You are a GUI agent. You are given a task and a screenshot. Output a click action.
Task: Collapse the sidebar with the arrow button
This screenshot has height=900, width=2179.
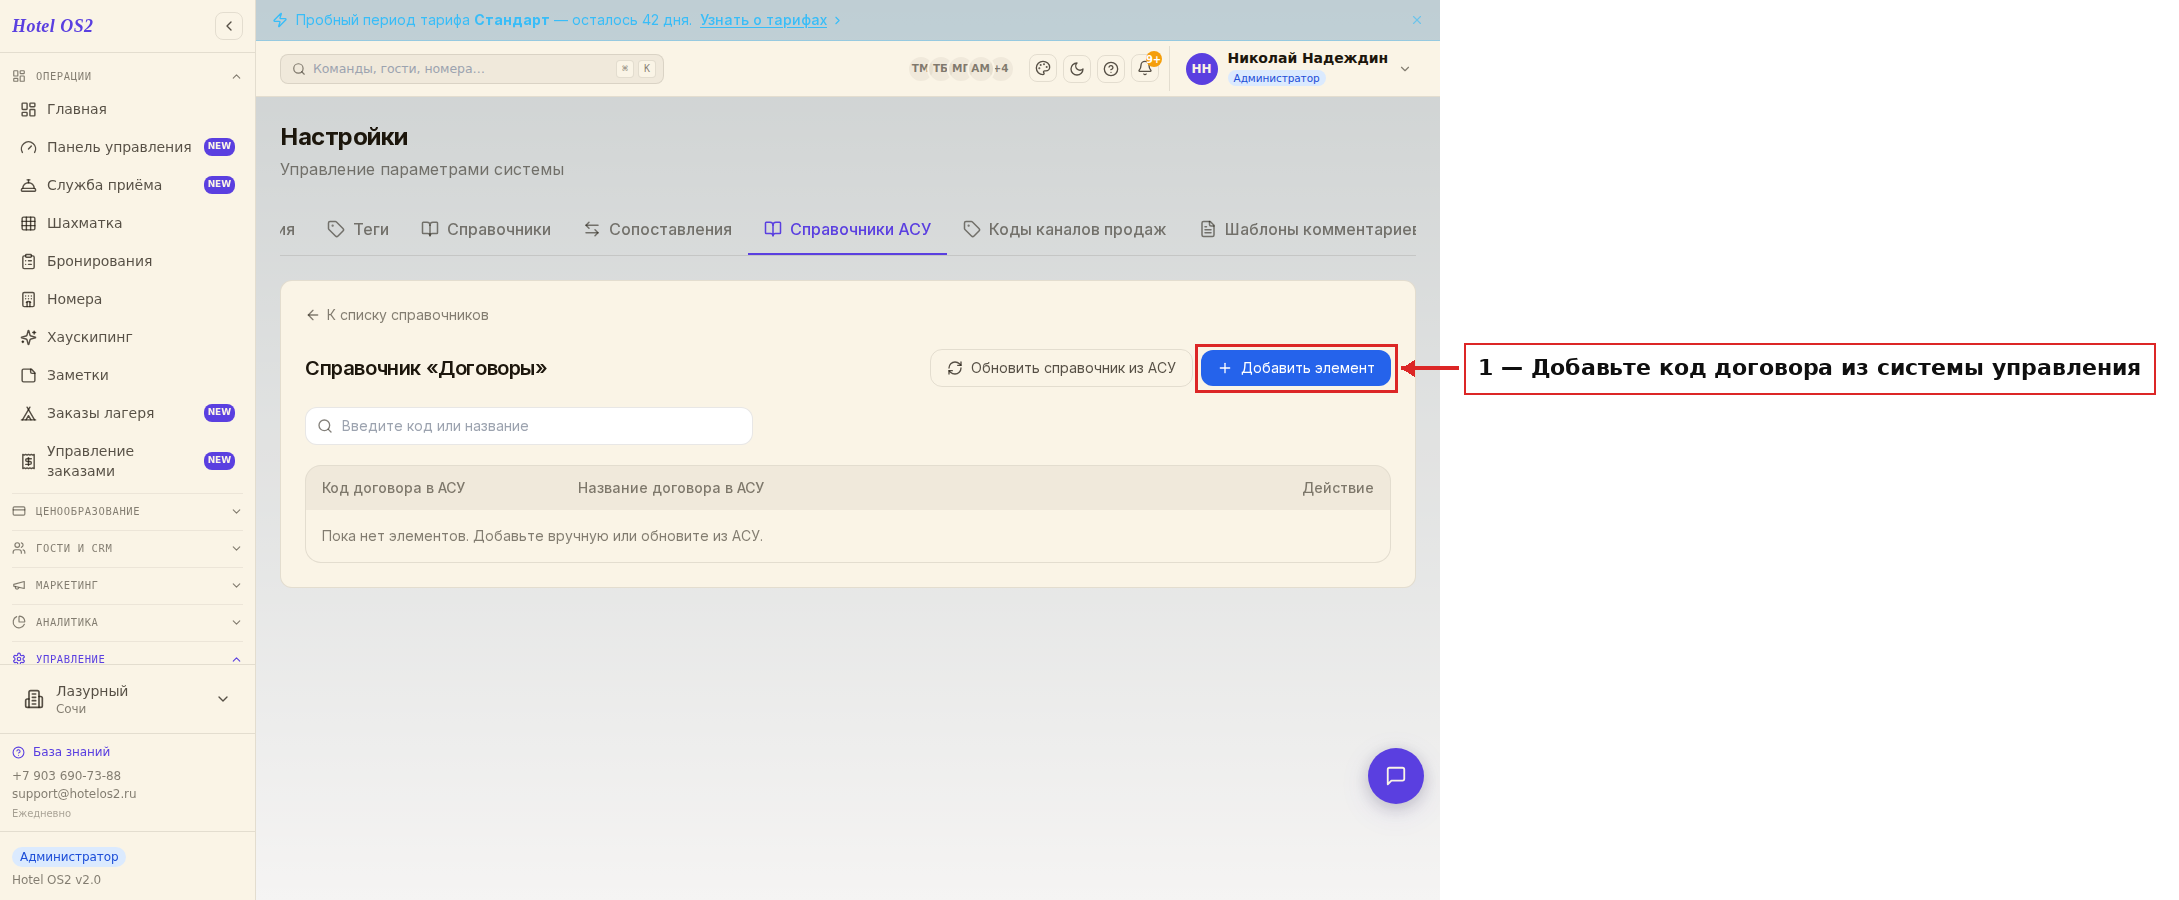[x=229, y=26]
